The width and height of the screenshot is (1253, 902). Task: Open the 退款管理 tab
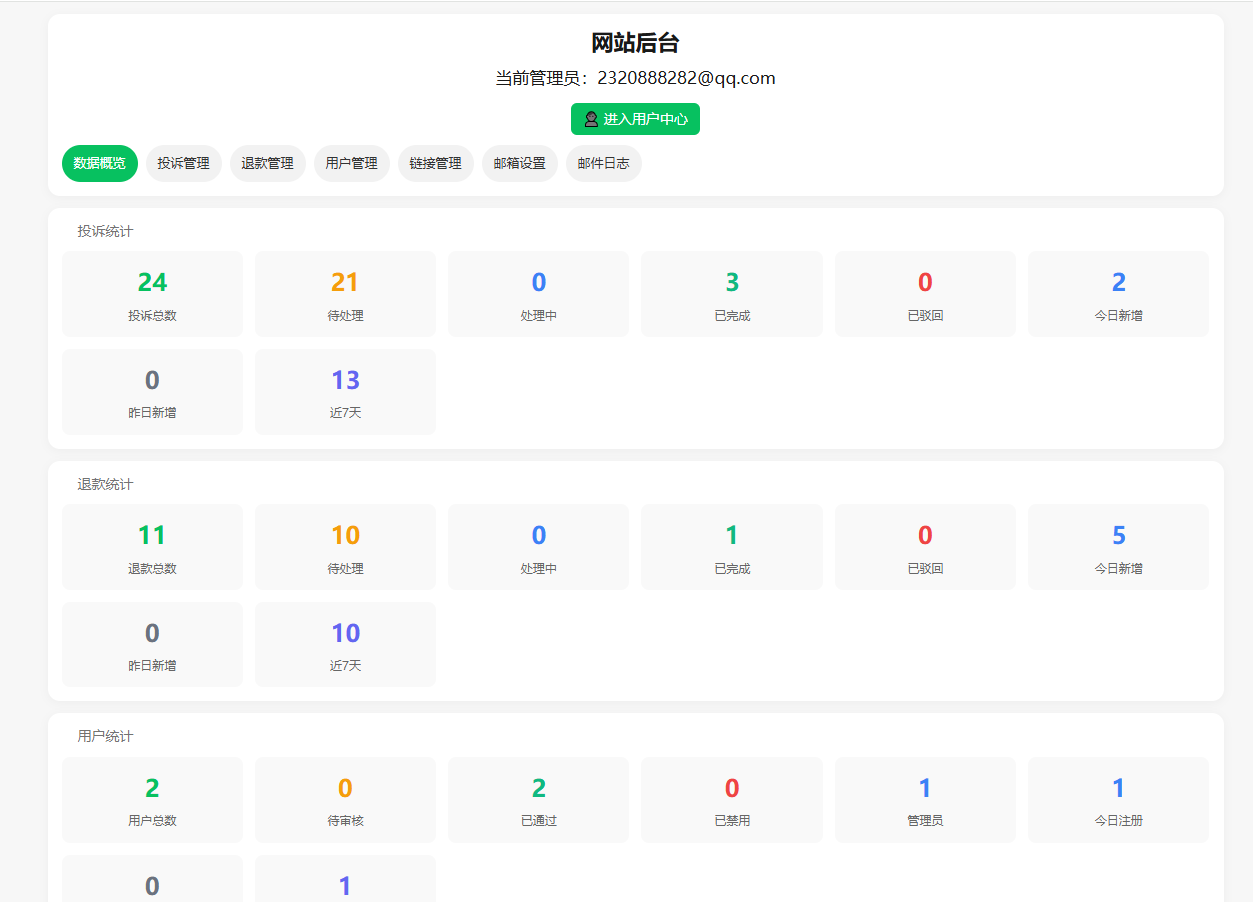[x=268, y=164]
